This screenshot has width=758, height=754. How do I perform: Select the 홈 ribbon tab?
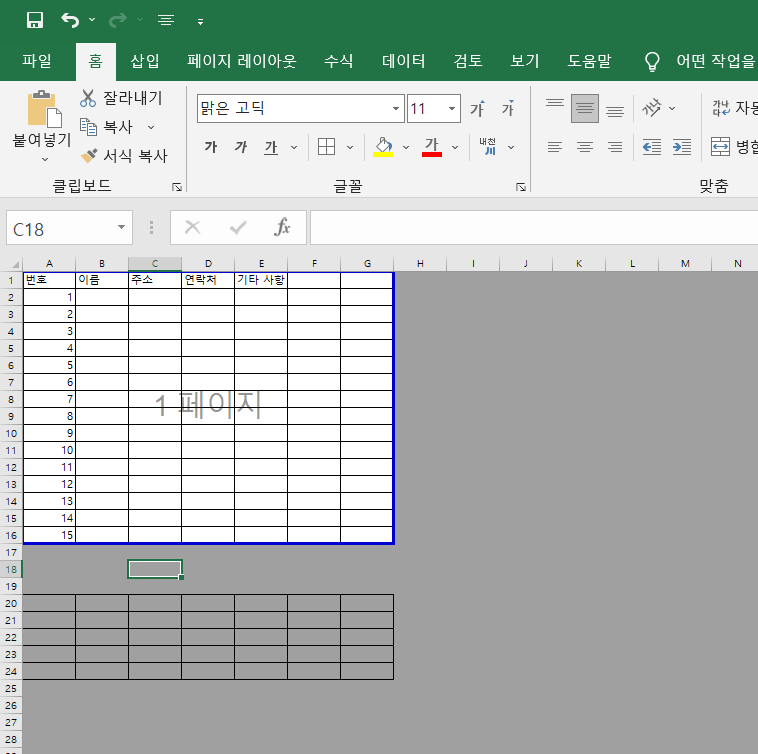95,61
